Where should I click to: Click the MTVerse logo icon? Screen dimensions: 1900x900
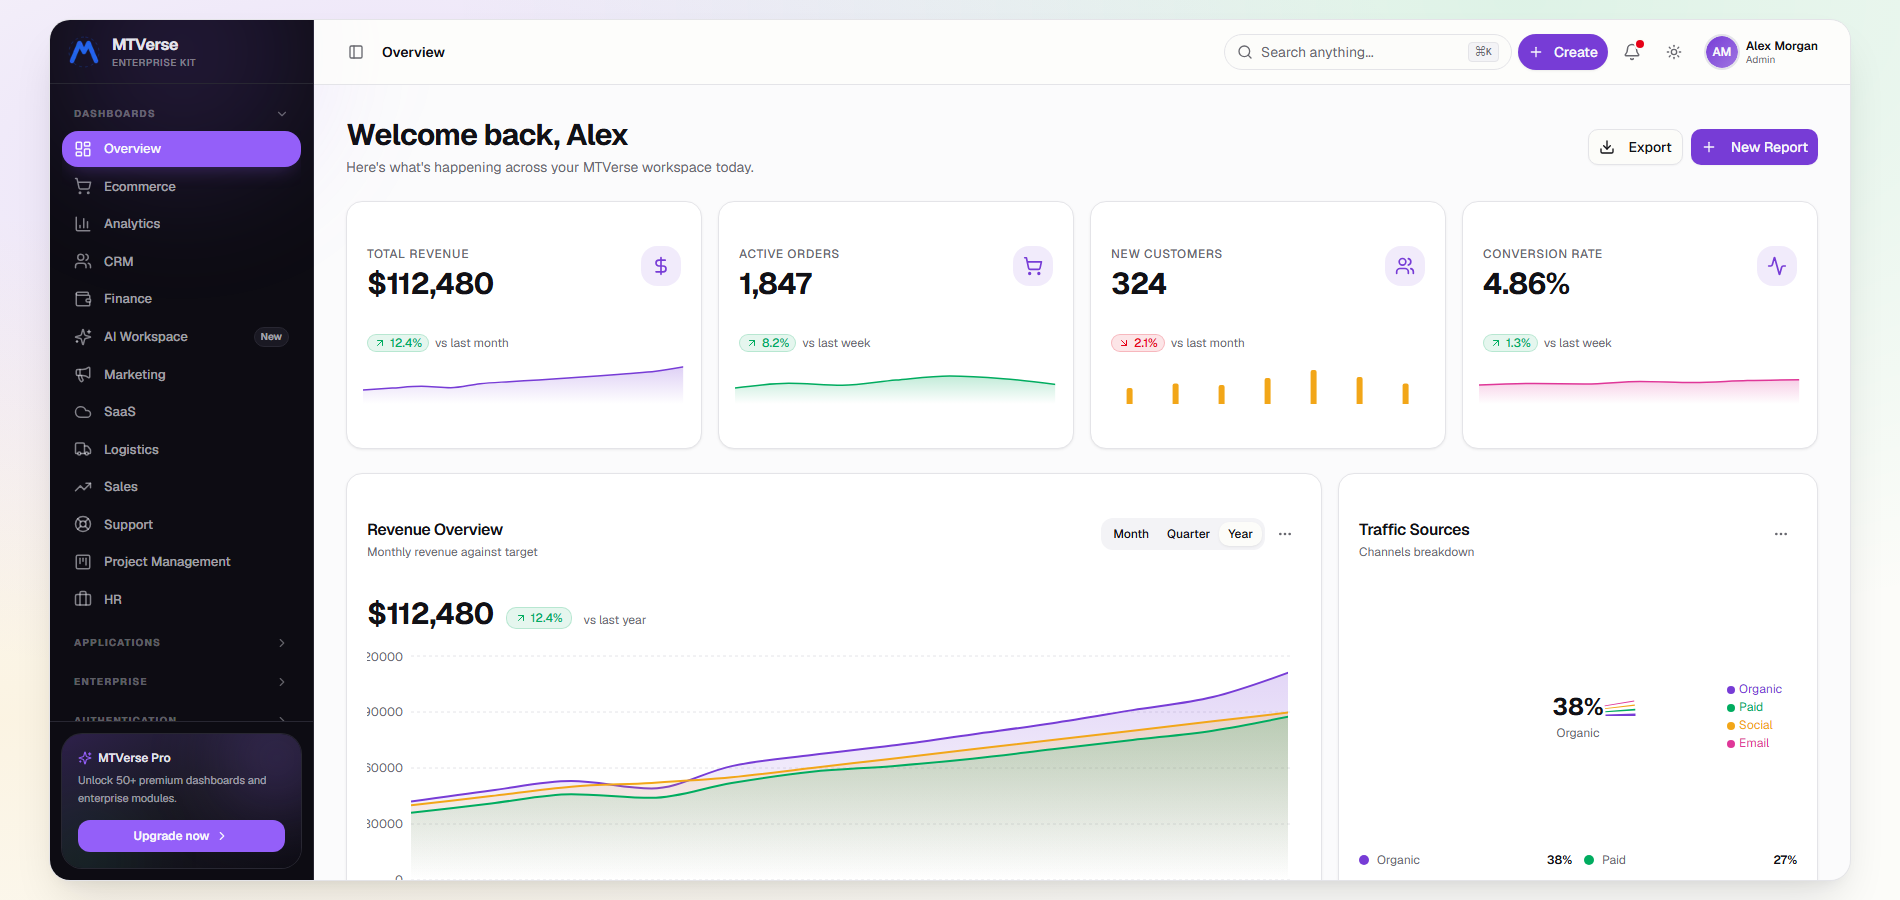[84, 52]
